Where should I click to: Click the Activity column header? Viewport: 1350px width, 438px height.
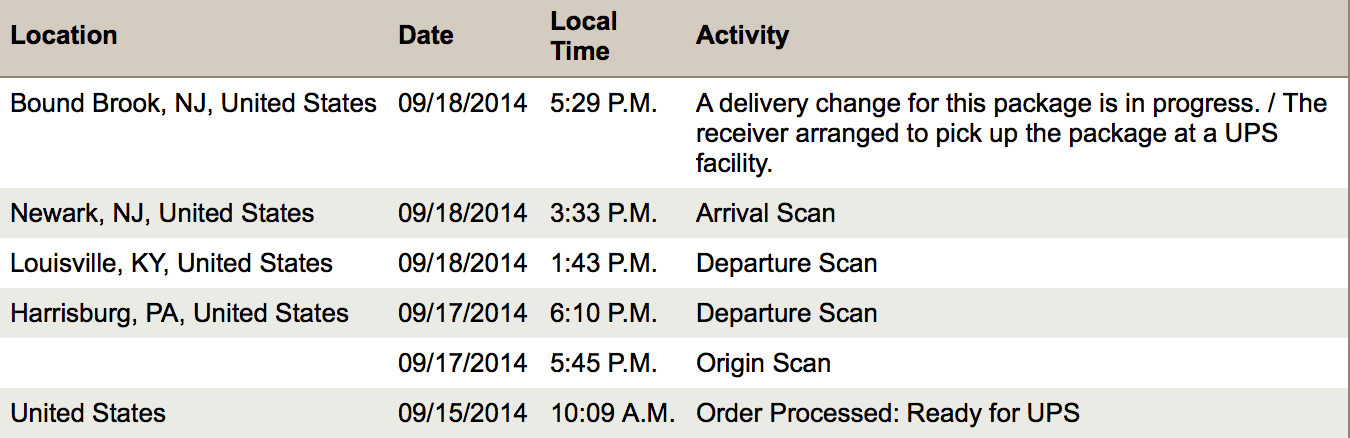742,36
